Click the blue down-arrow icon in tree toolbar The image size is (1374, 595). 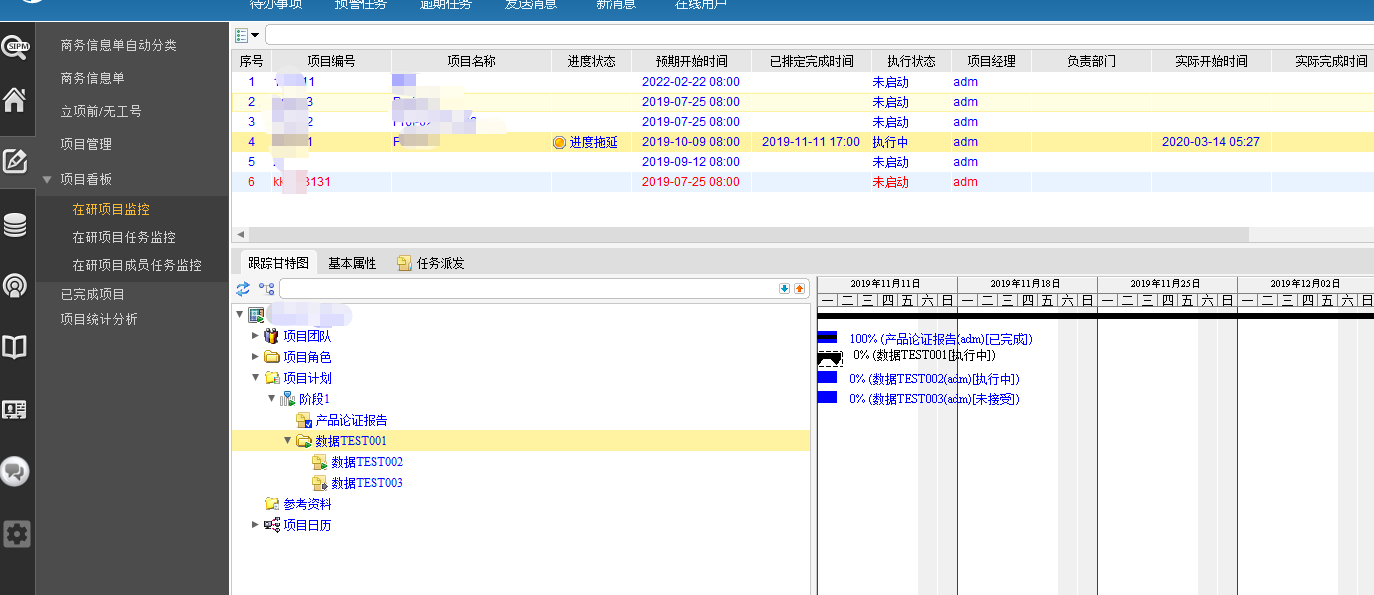click(784, 289)
